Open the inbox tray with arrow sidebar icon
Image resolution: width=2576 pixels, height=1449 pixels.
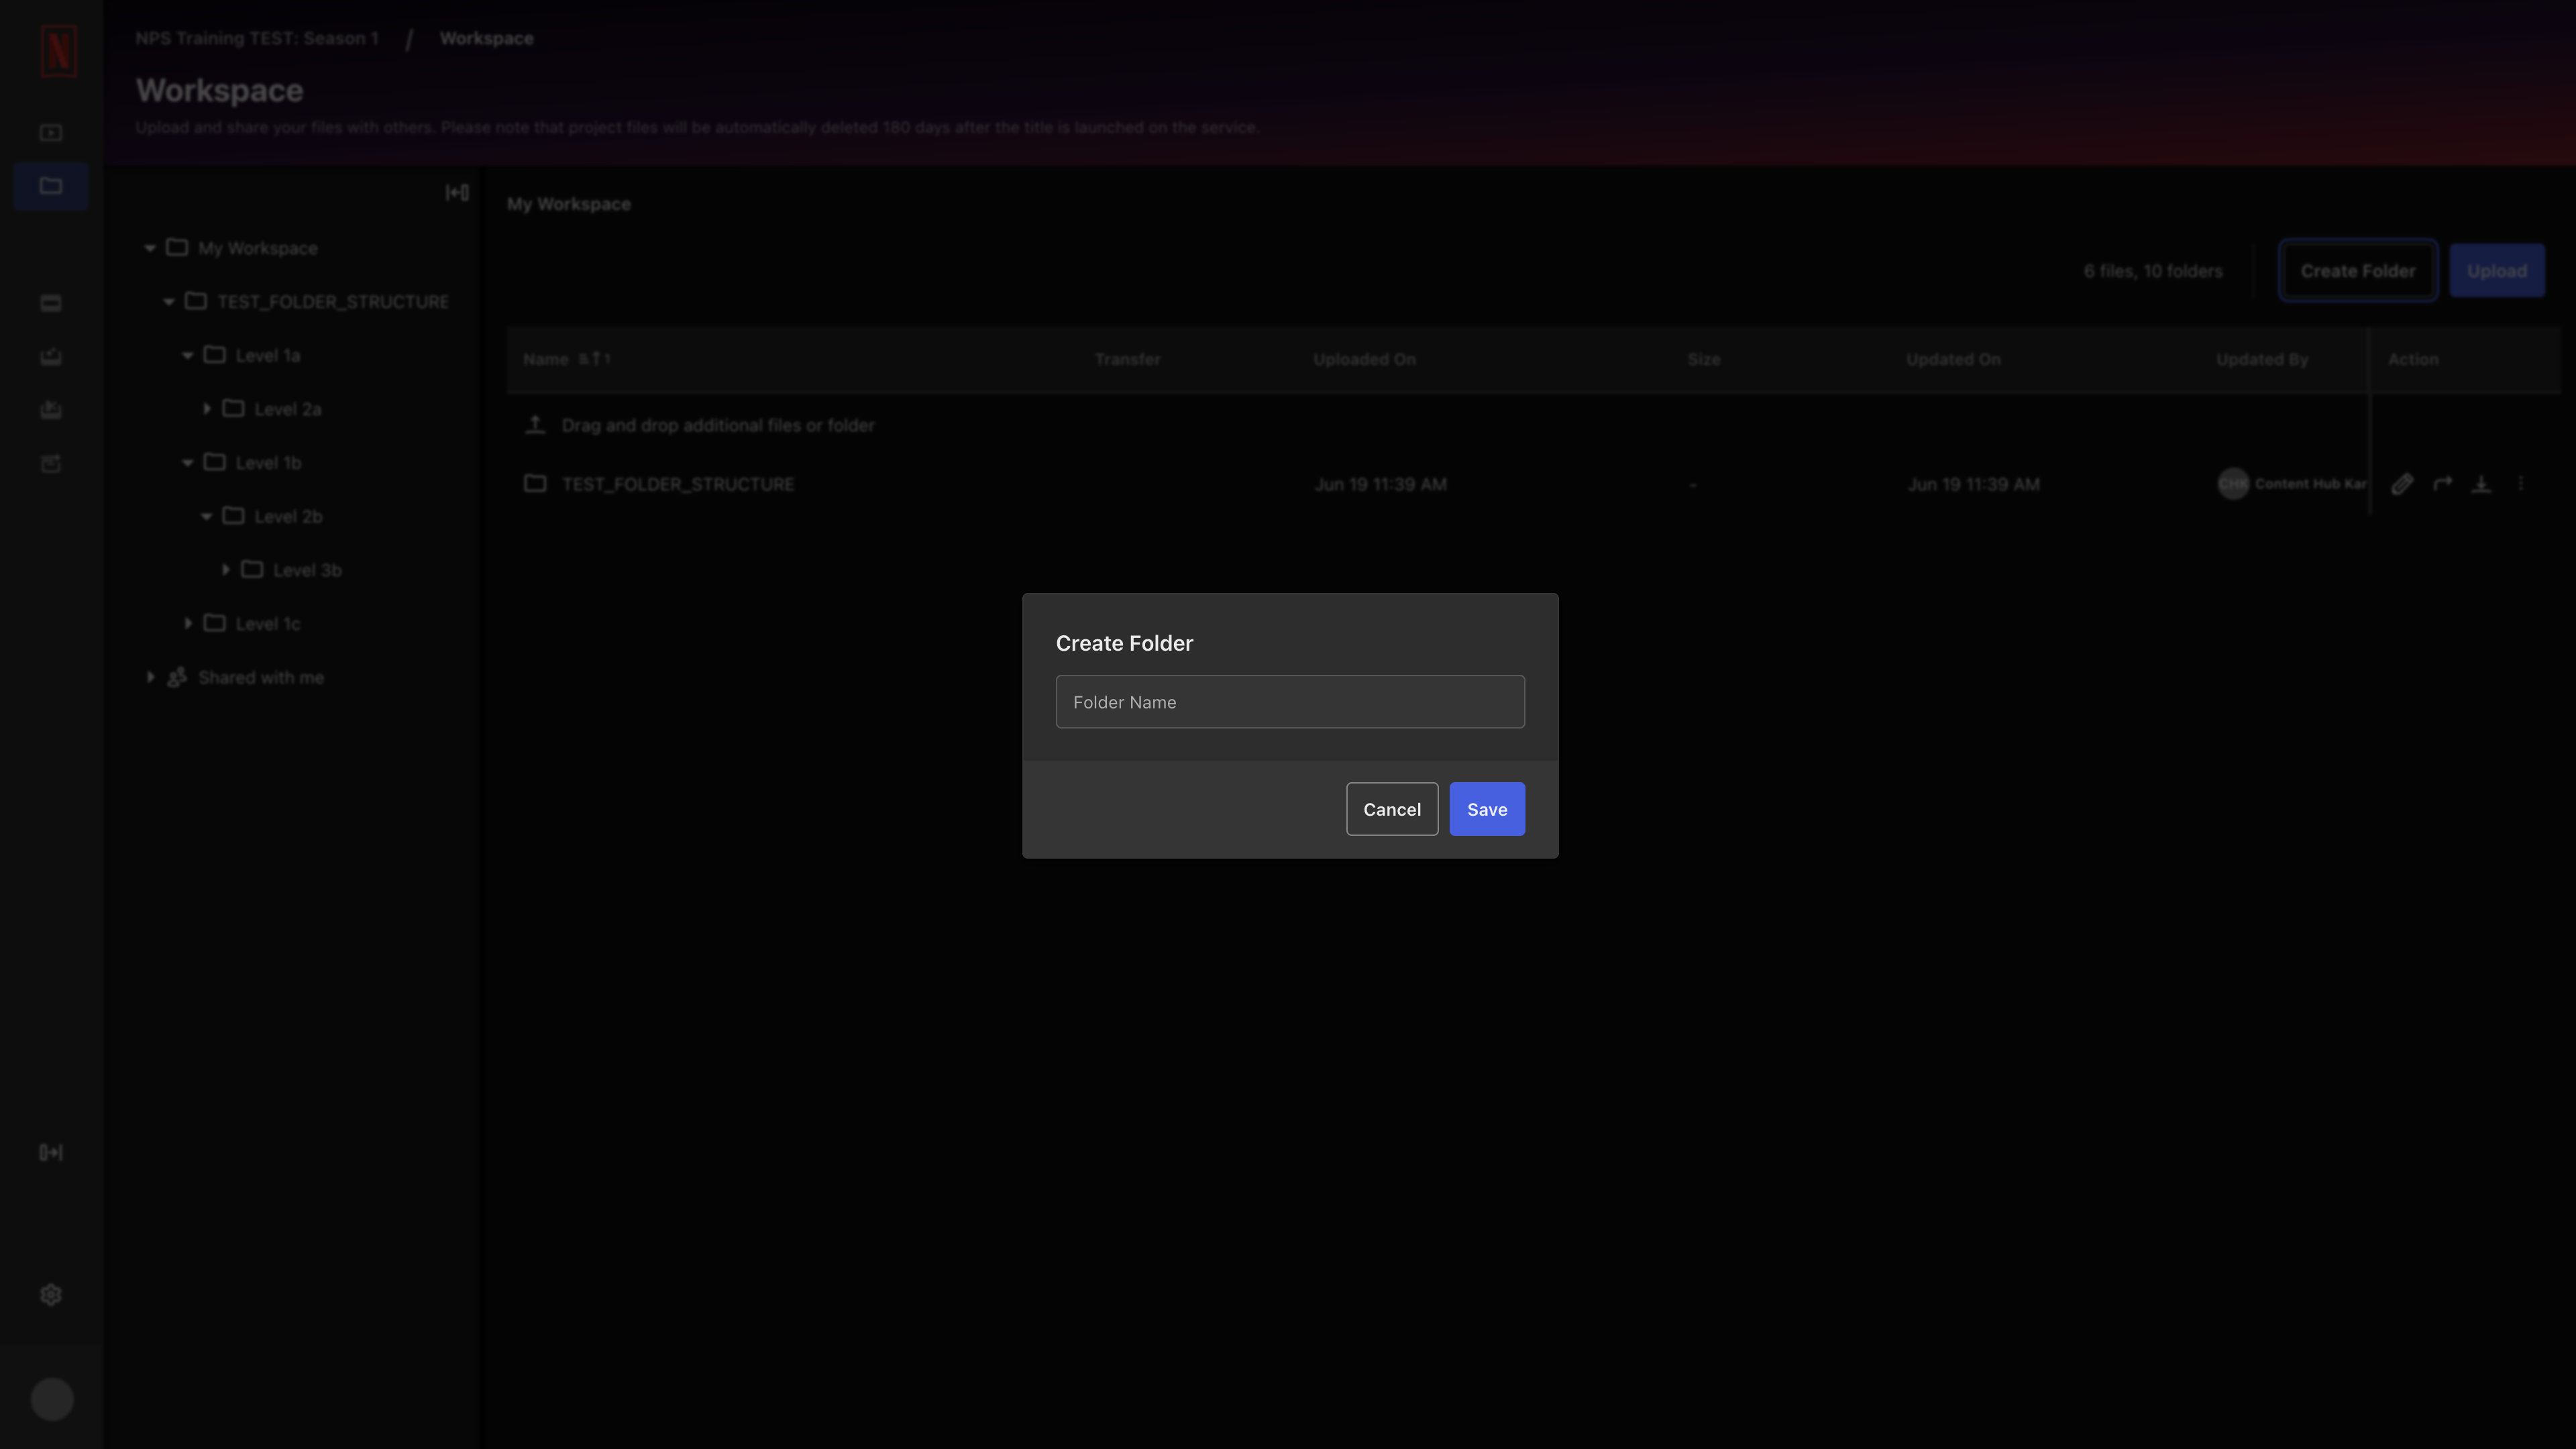(51, 356)
